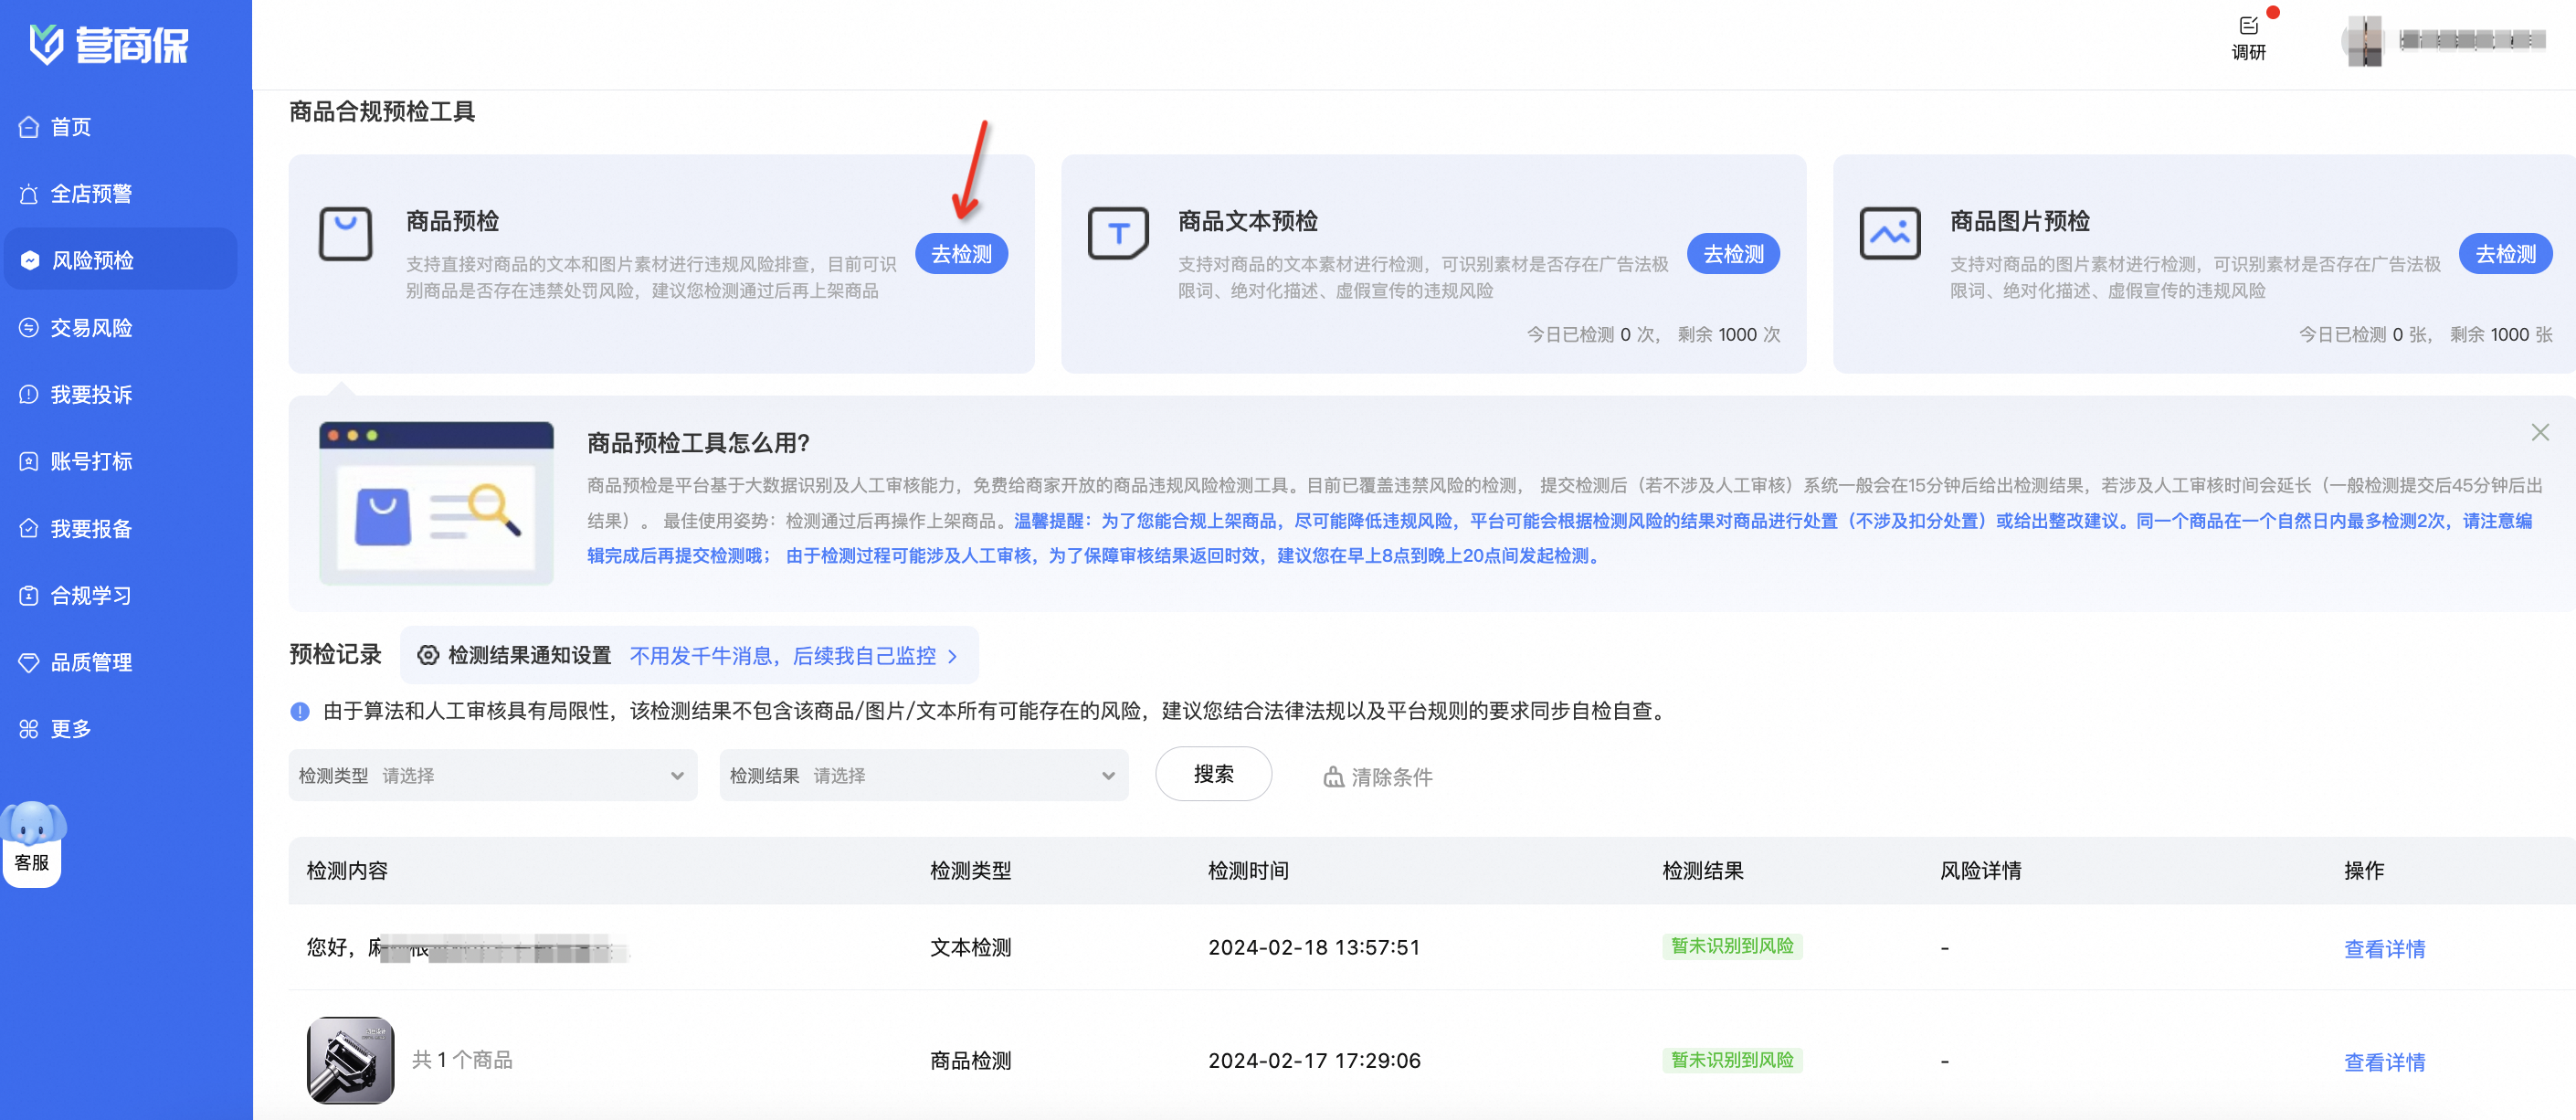Go to 首页 in the sidebar
This screenshot has height=1120, width=2576.
(x=70, y=127)
